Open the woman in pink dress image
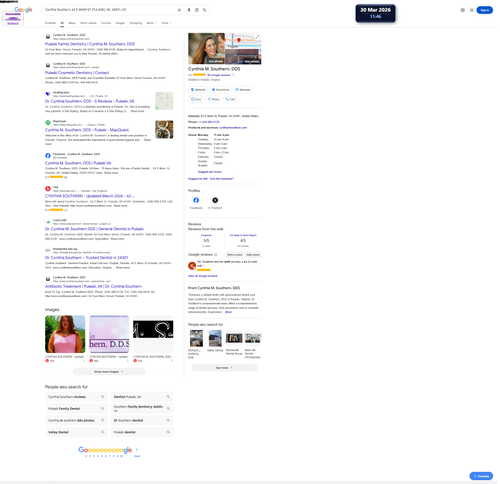Screen dimensions: 500x484 (65, 334)
